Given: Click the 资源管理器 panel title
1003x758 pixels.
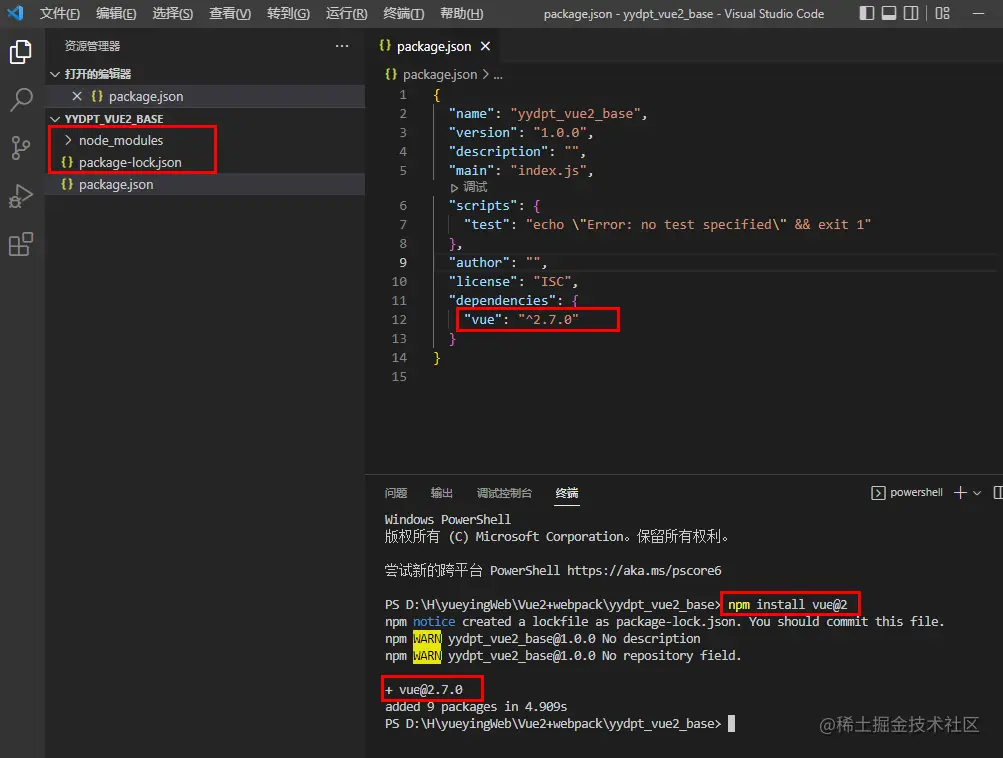Looking at the screenshot, I should [92, 46].
